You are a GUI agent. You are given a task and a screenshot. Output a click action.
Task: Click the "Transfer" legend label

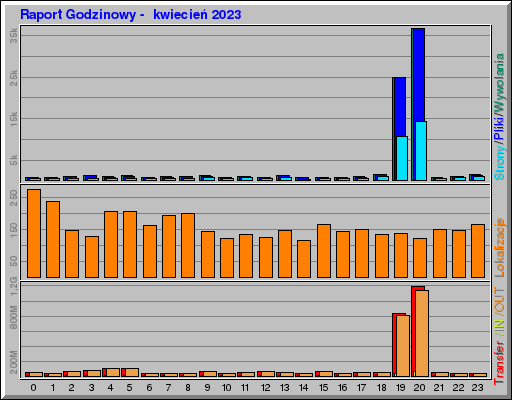tap(499, 363)
